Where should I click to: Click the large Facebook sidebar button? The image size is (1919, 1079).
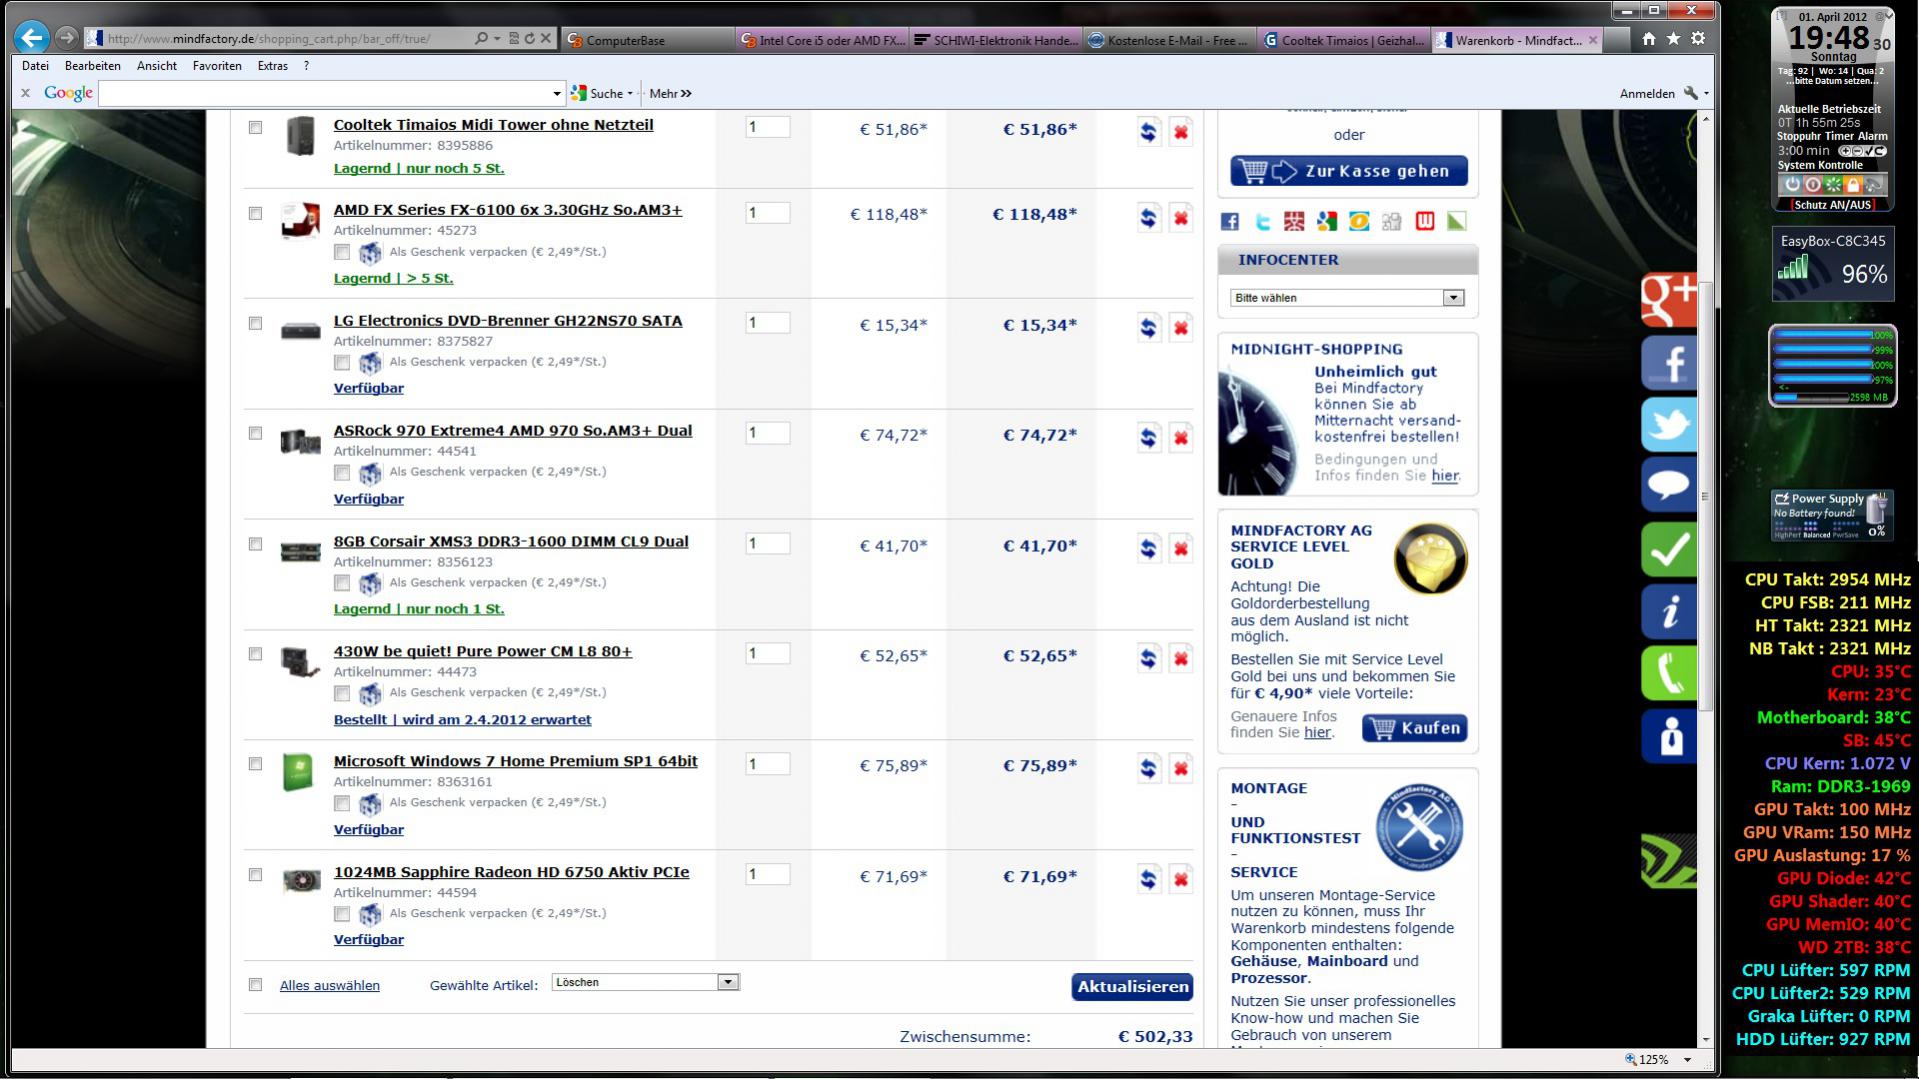click(1668, 362)
